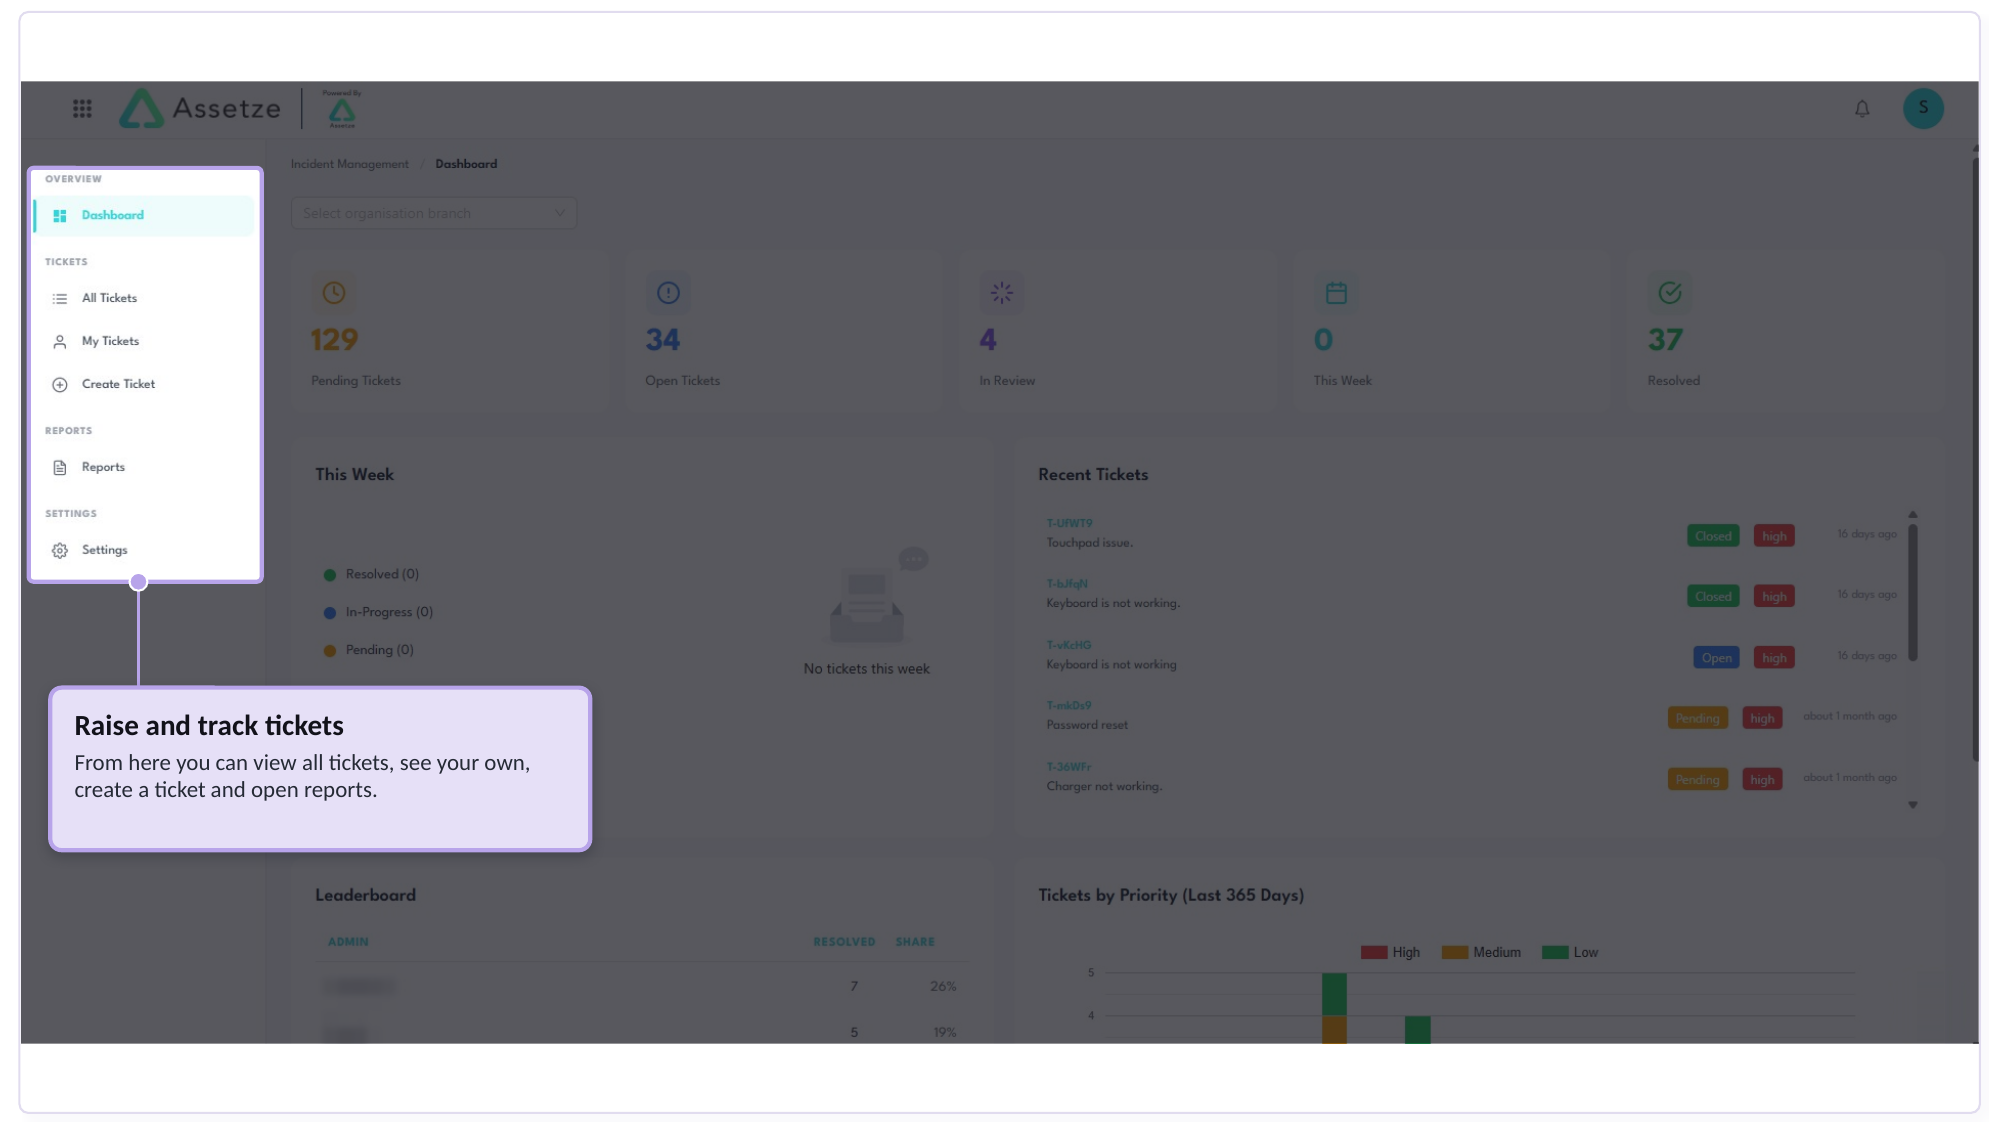2001x1125 pixels.
Task: Open Settings in the sidebar
Action: [144, 551]
